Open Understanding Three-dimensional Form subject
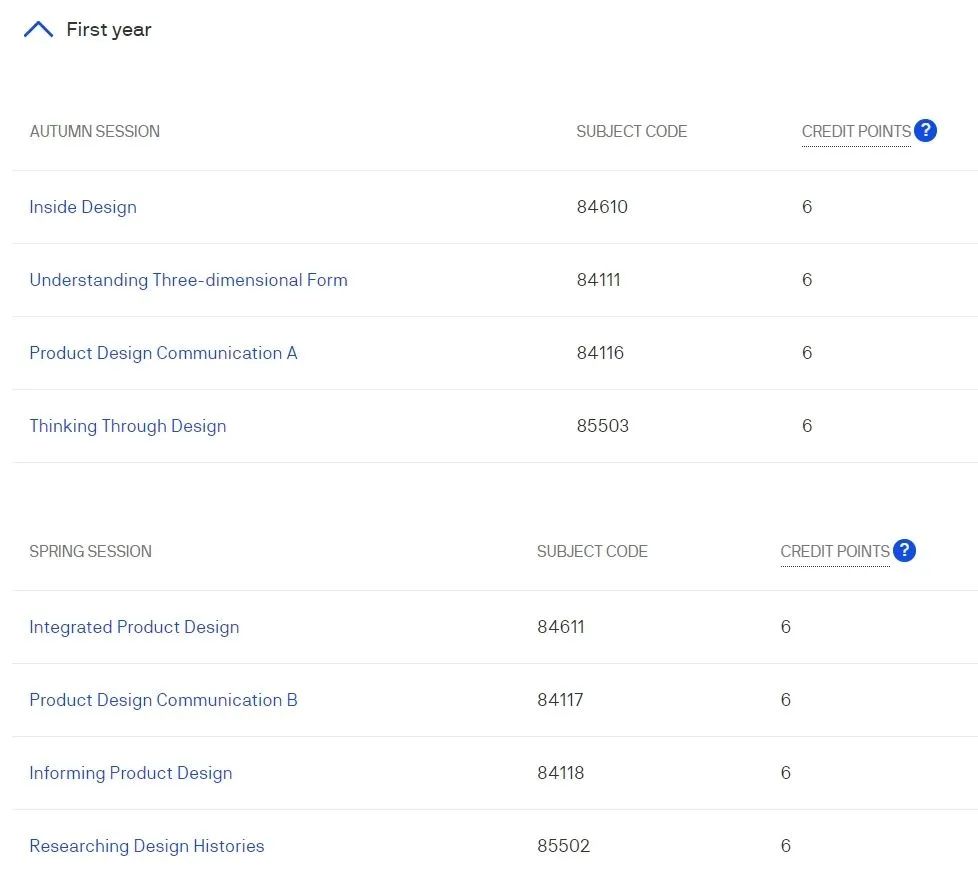The height and width of the screenshot is (874, 978). (x=188, y=280)
